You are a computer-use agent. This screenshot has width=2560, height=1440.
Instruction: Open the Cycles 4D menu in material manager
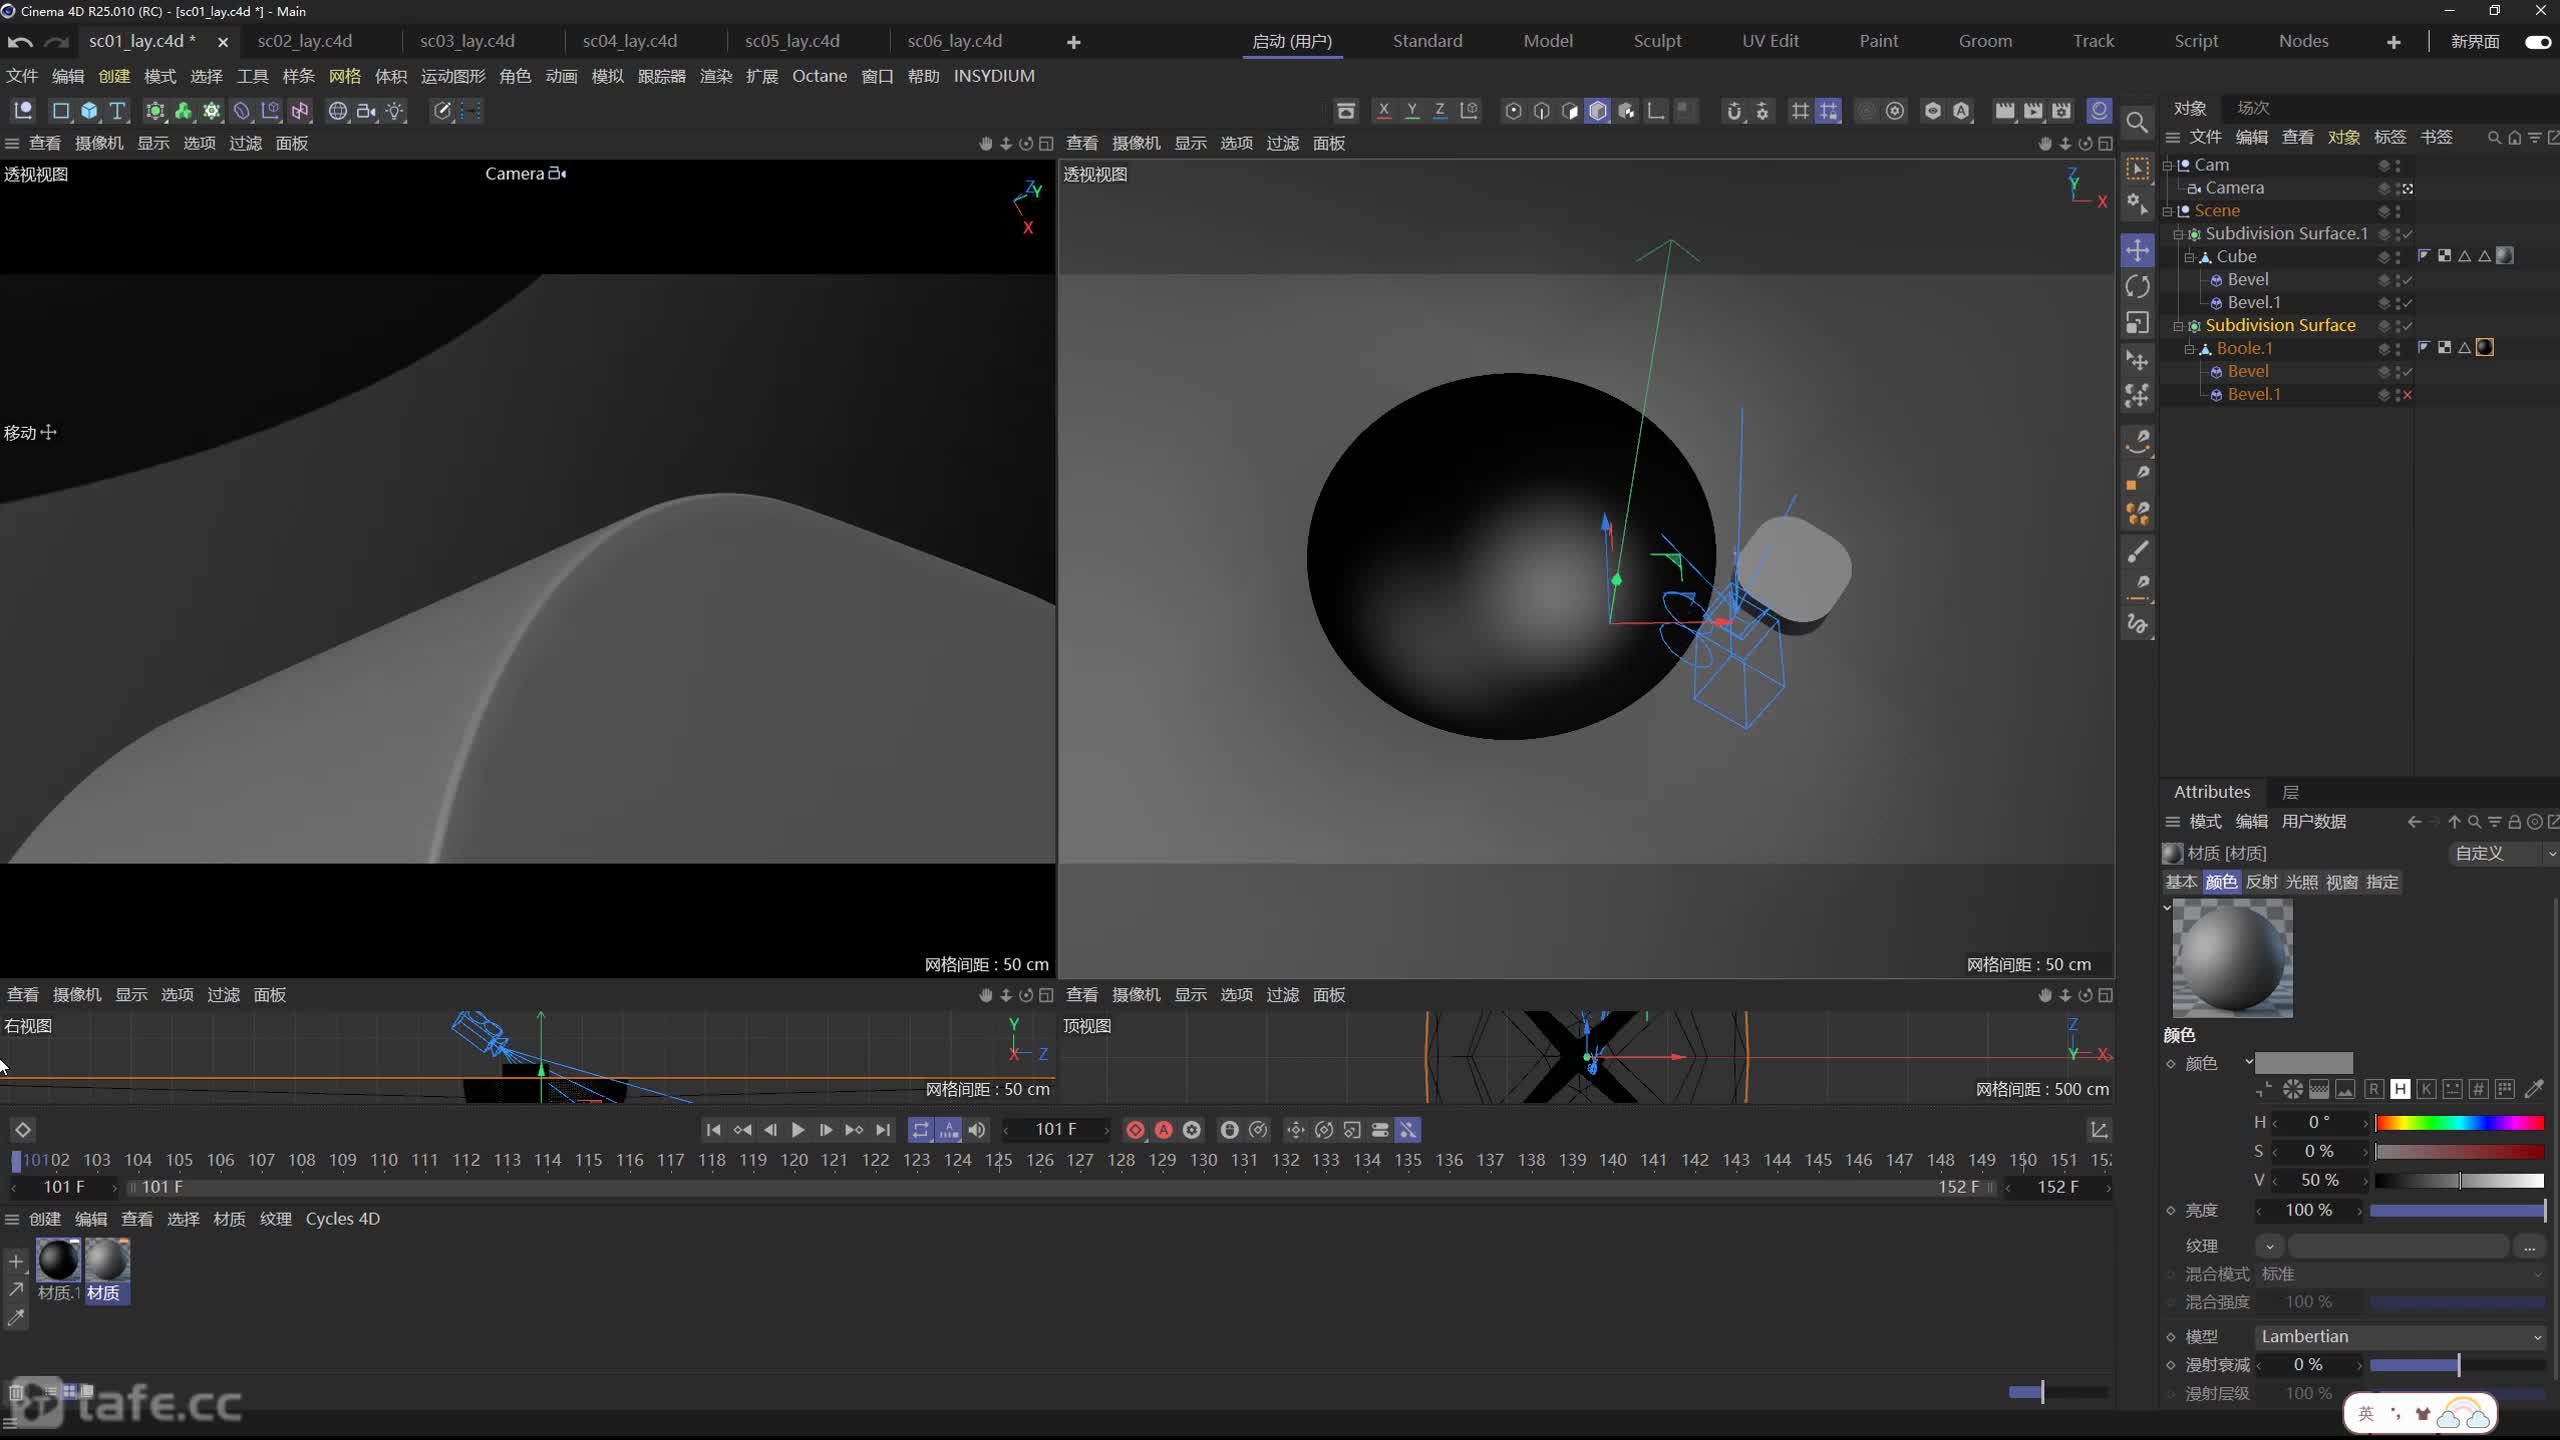[x=342, y=1219]
